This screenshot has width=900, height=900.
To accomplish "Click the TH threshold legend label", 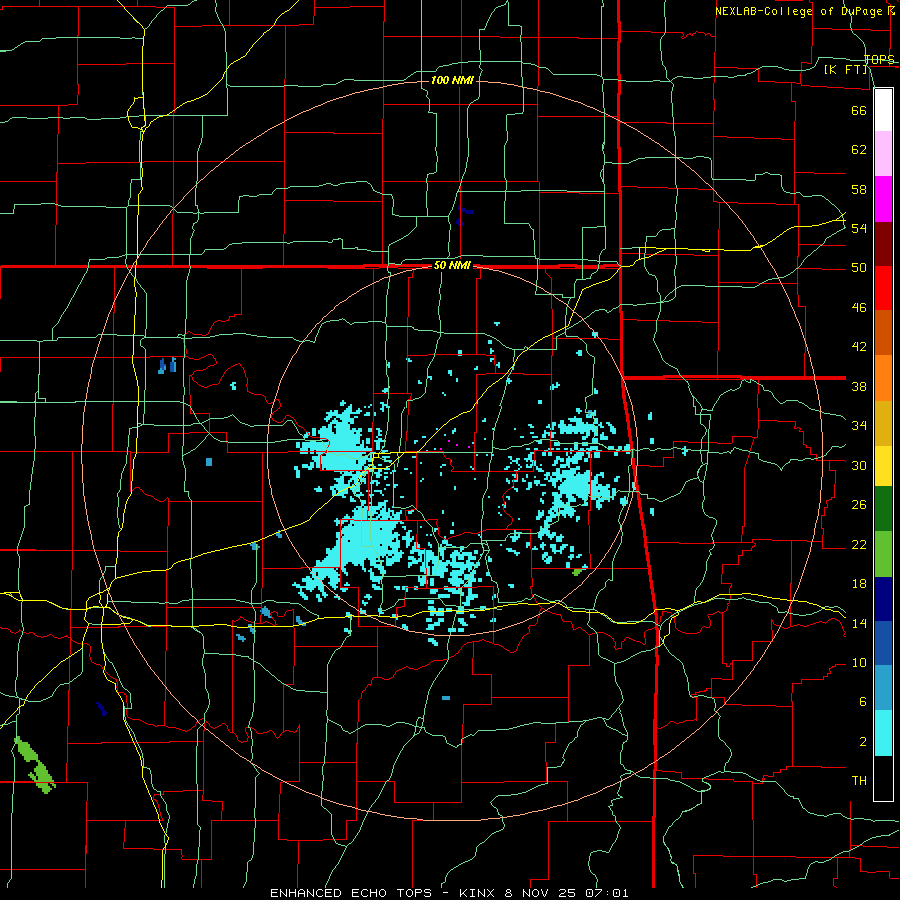I will coord(859,781).
